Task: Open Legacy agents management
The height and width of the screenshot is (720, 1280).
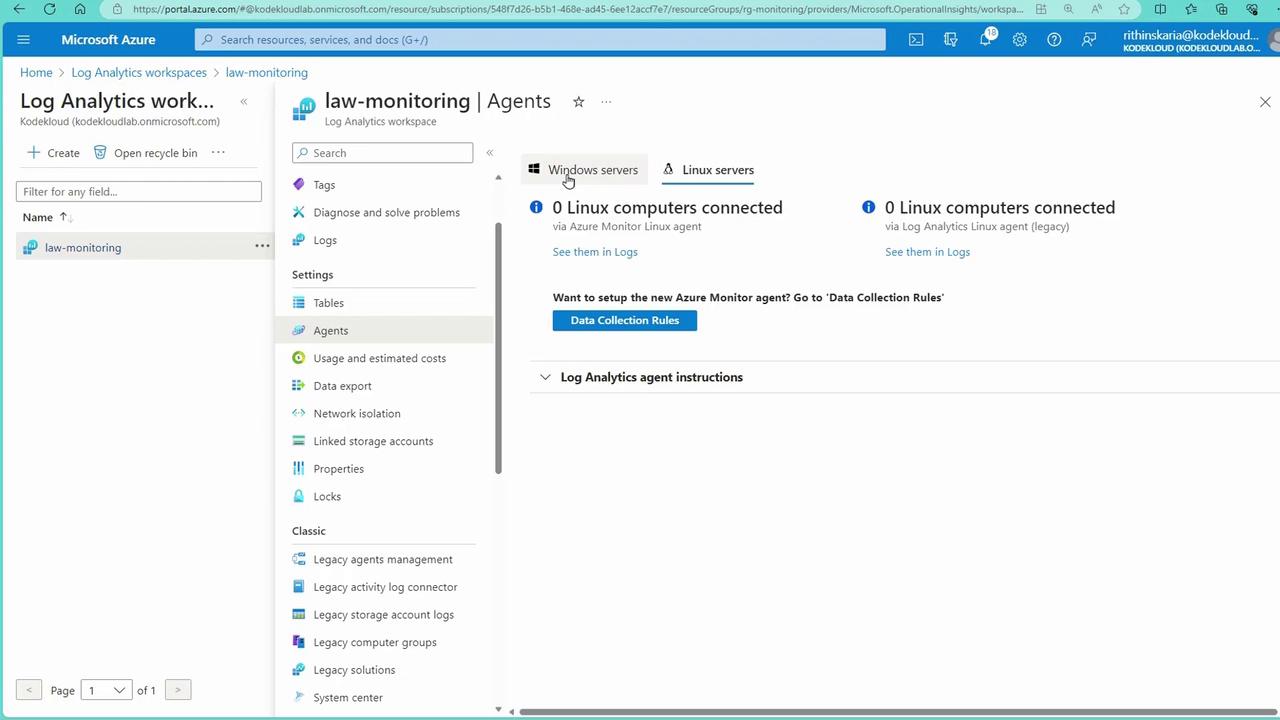Action: [x=382, y=560]
